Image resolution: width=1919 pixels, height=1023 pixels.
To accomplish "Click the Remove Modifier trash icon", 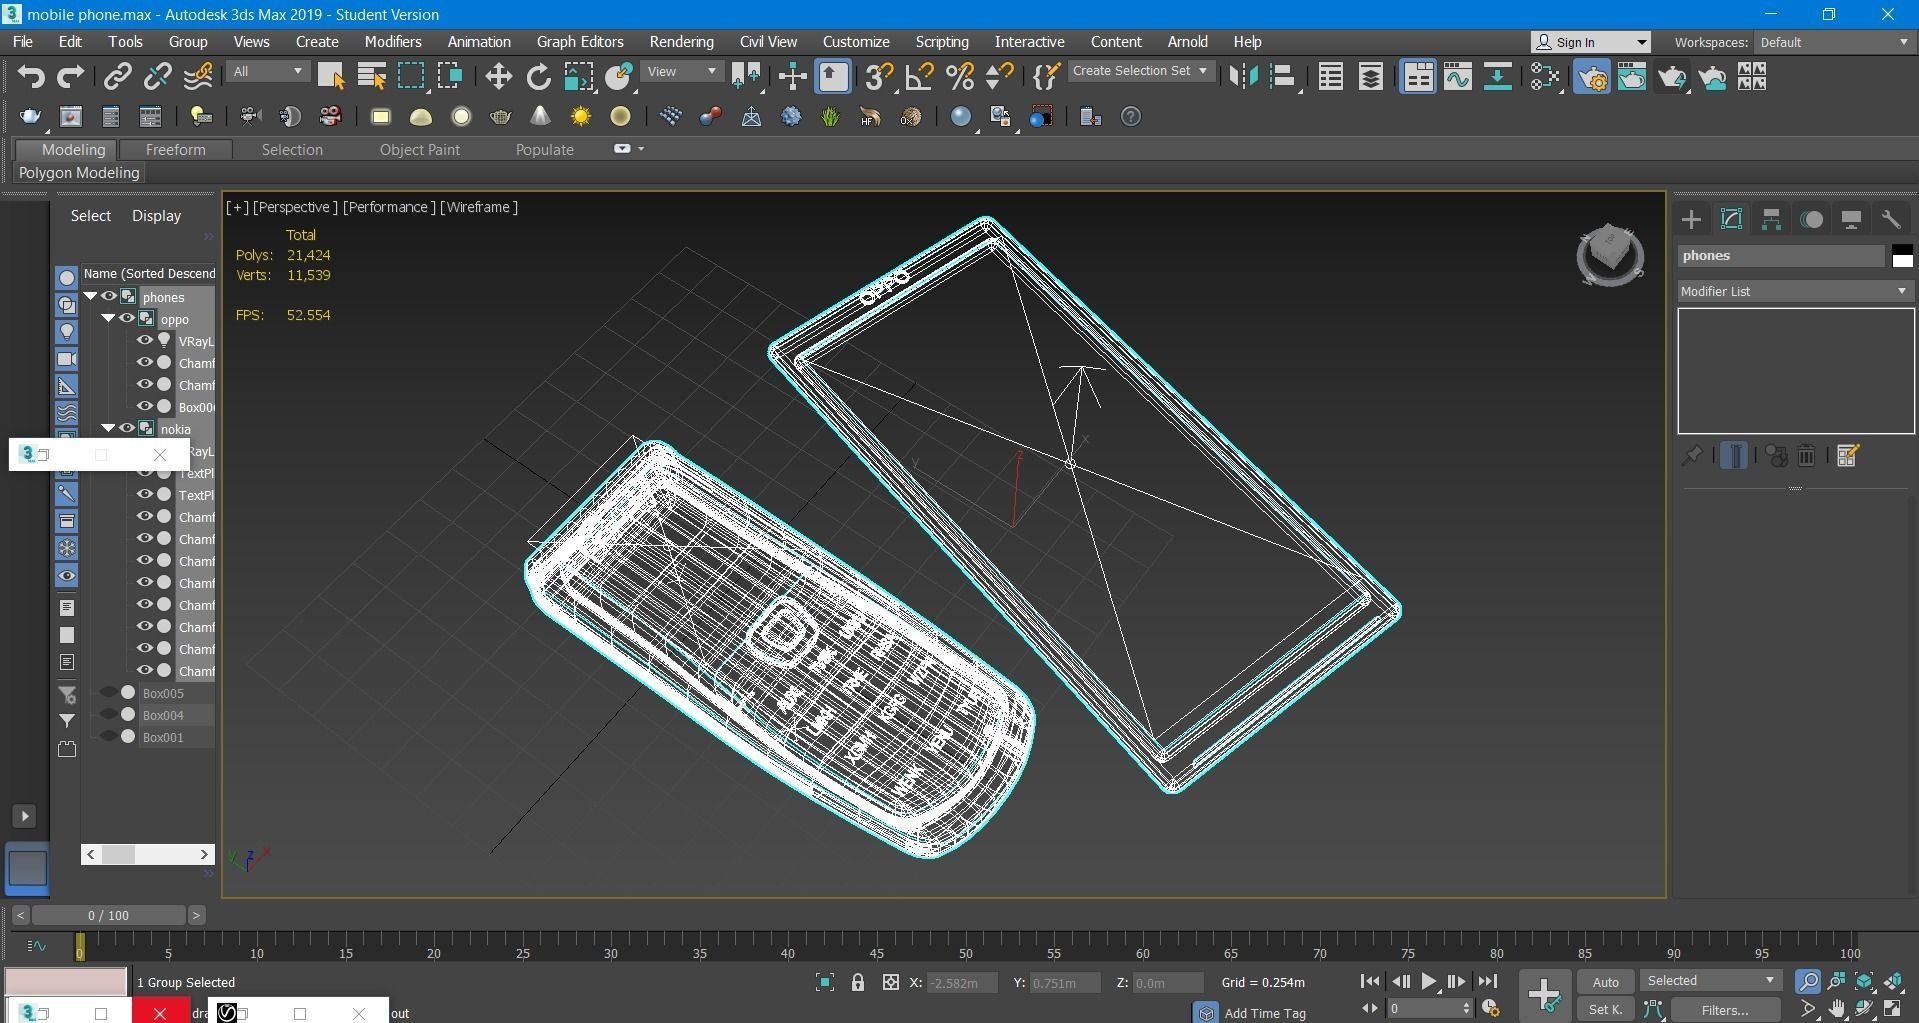I will pos(1806,456).
